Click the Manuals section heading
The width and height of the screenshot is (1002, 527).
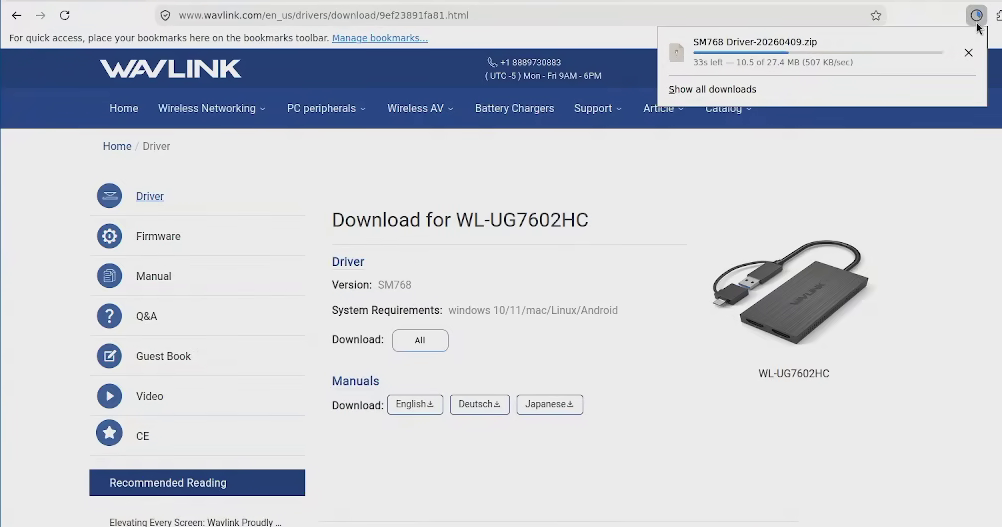[355, 381]
